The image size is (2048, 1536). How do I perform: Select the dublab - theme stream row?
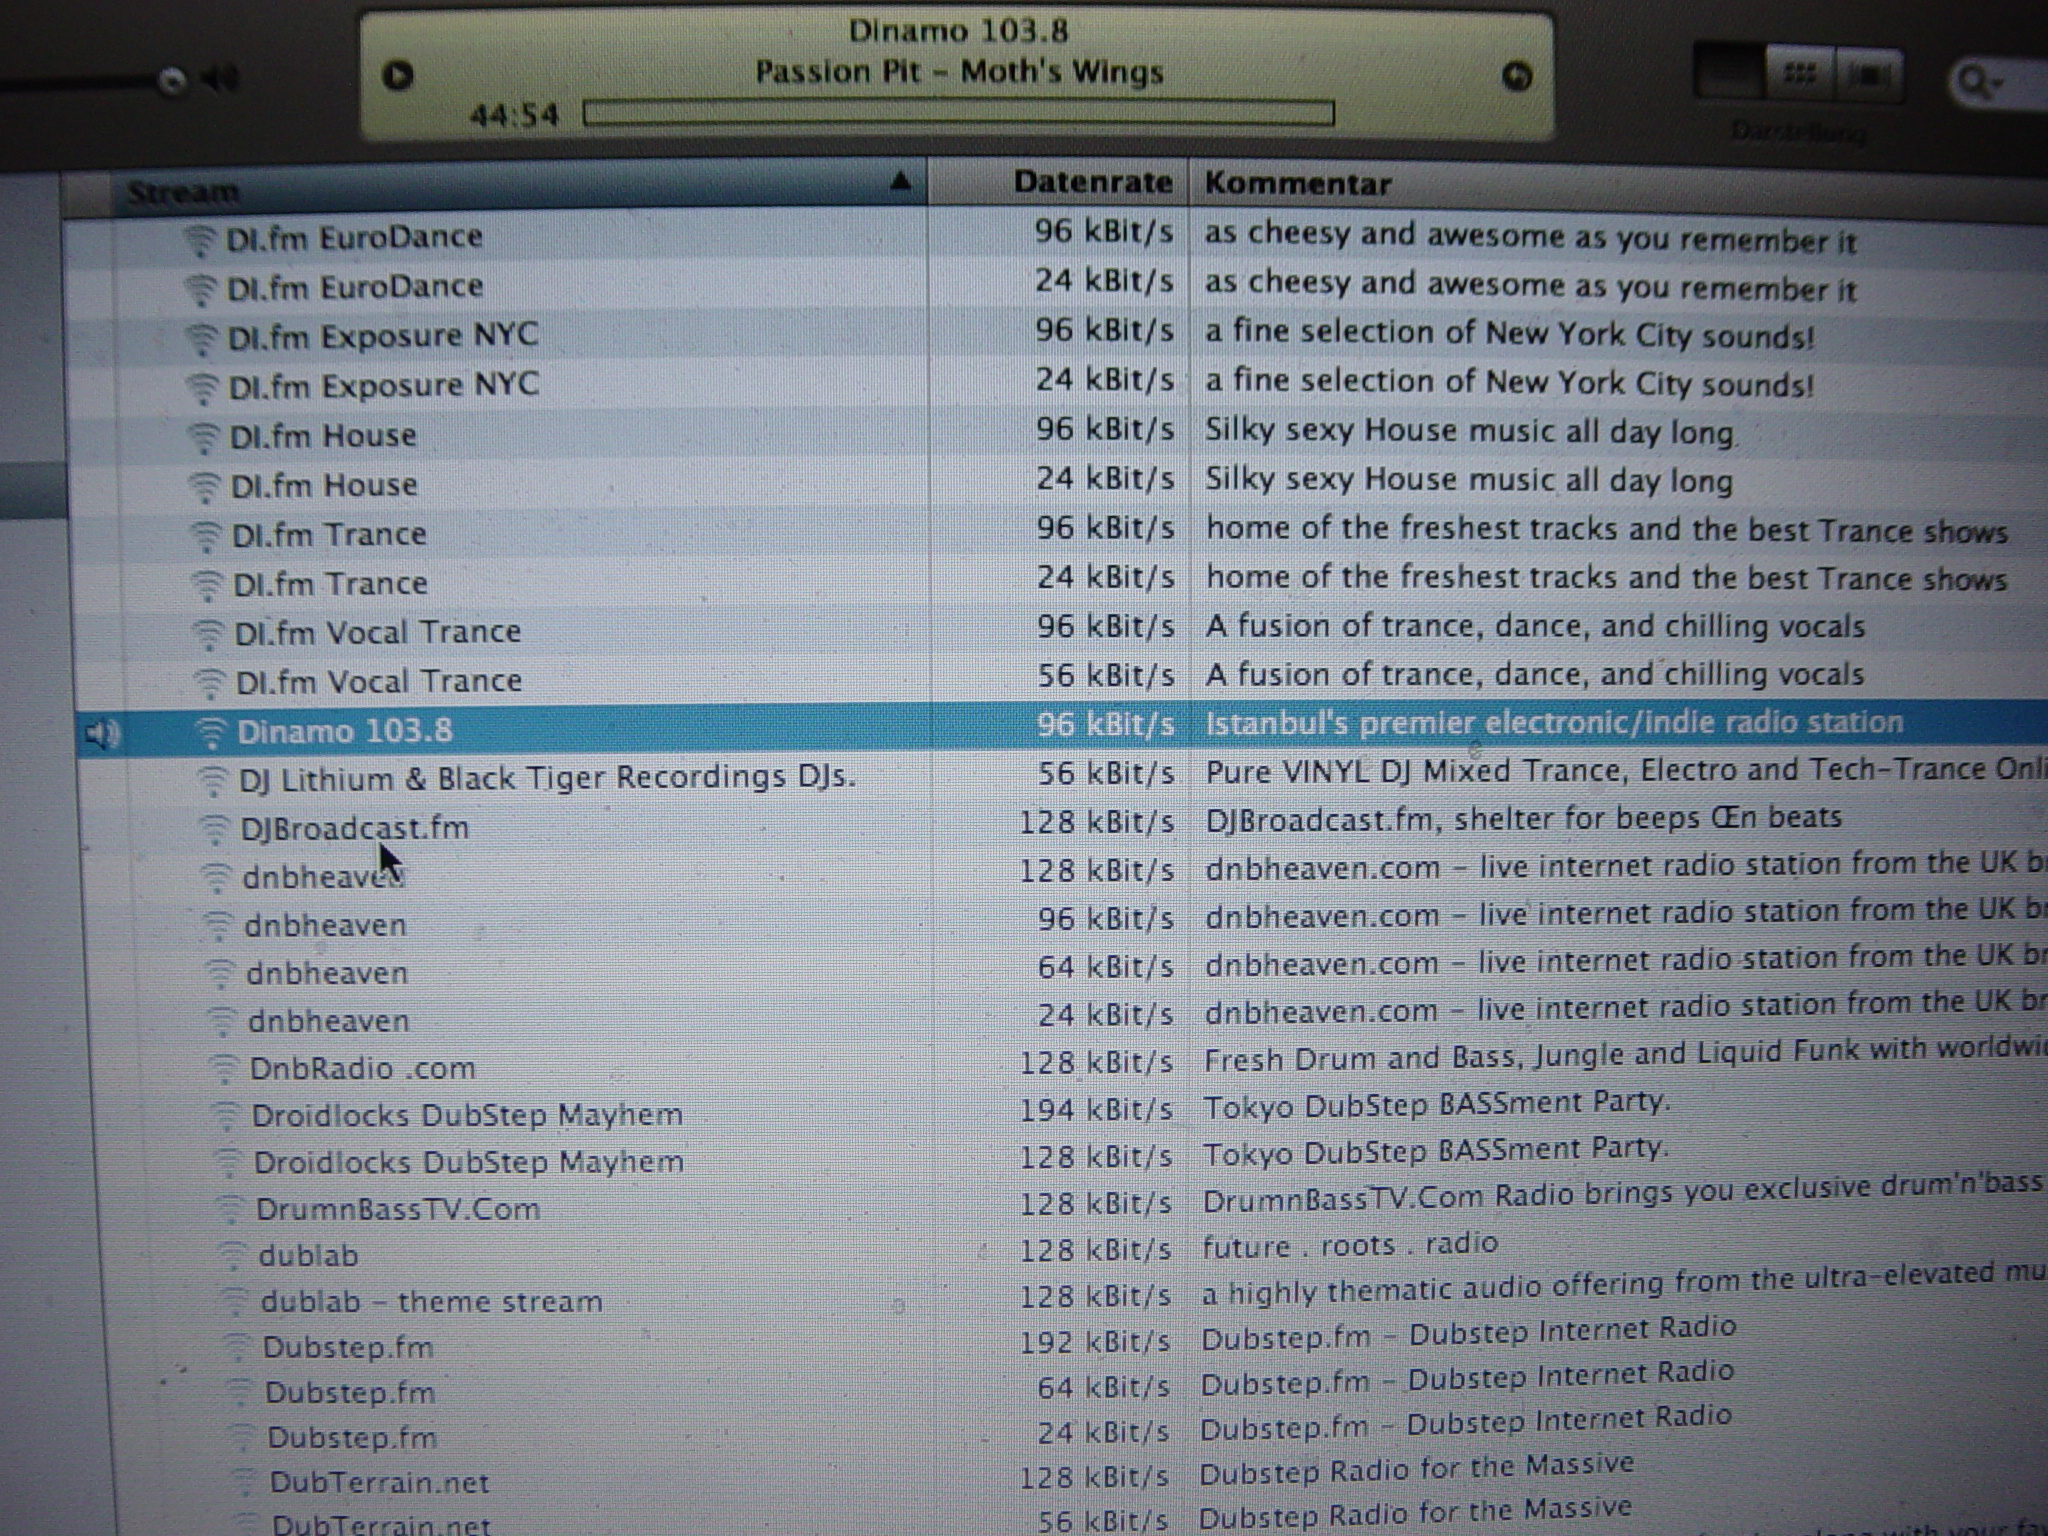tap(431, 1302)
